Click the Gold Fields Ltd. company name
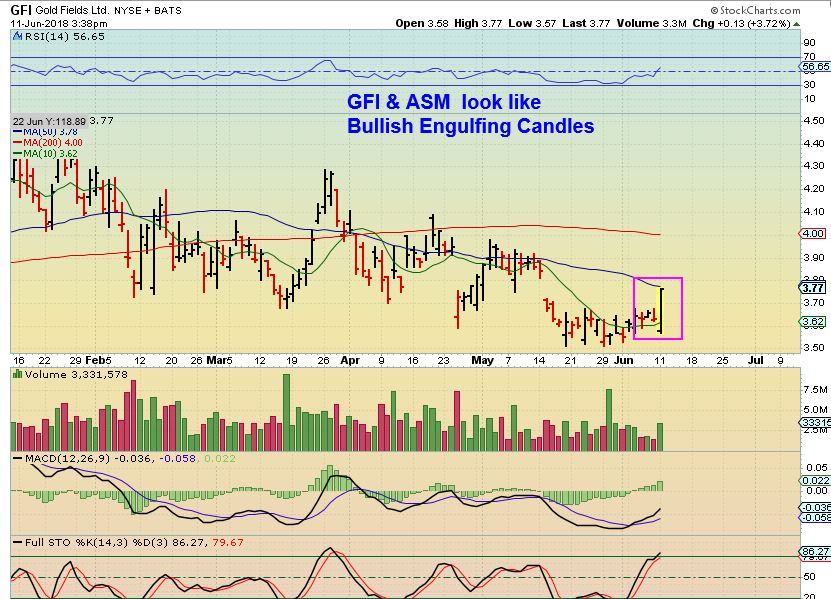 coord(73,10)
